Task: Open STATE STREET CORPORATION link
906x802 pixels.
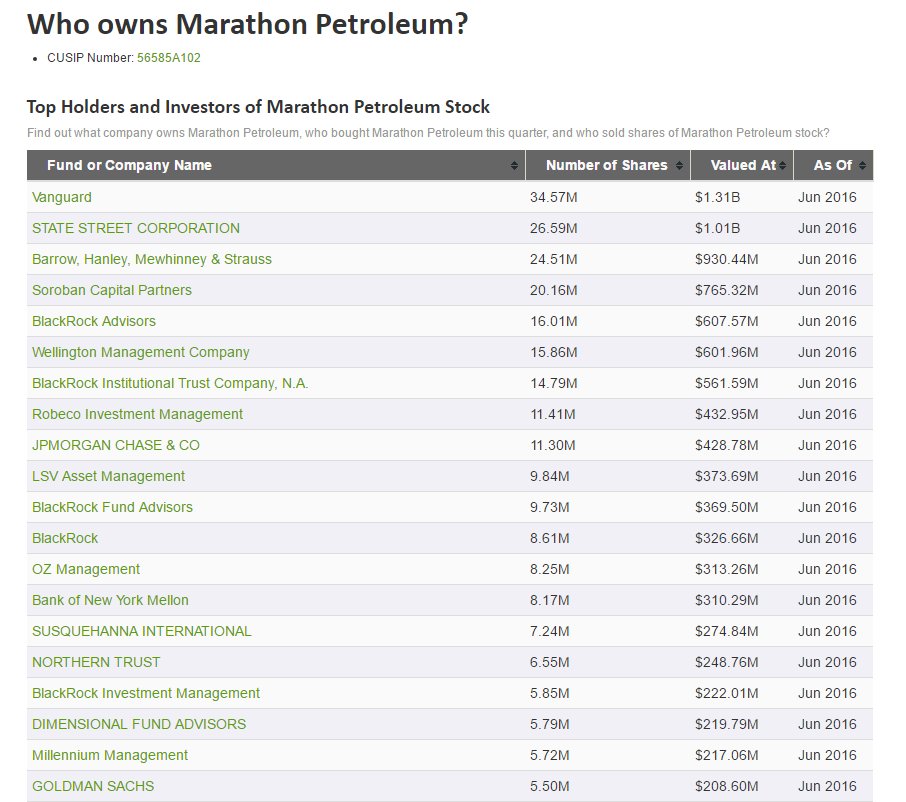Action: click(x=136, y=228)
